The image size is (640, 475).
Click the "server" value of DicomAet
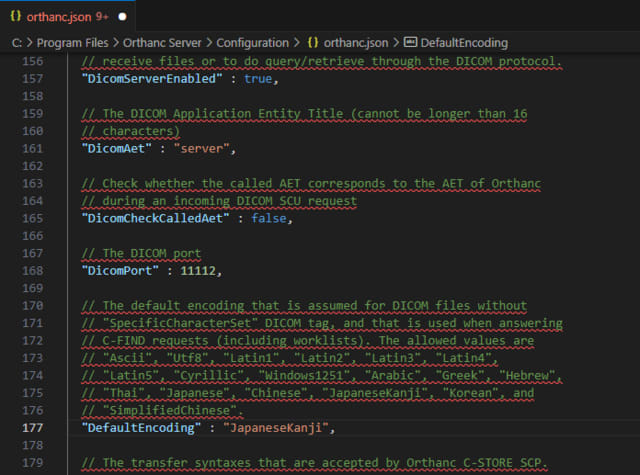click(203, 148)
